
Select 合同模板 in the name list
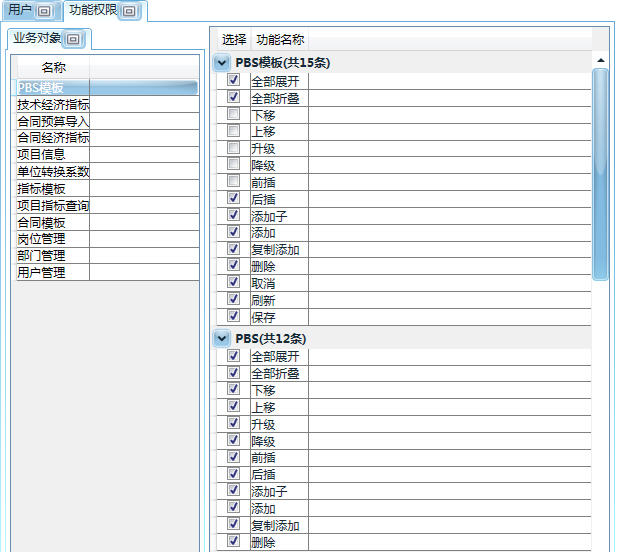coord(107,223)
